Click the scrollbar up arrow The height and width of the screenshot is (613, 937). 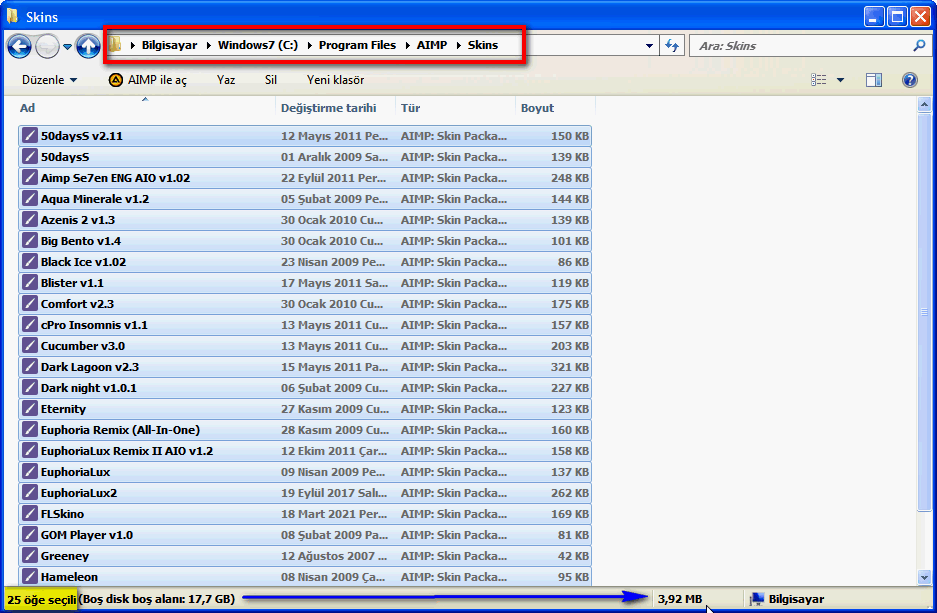(x=924, y=105)
